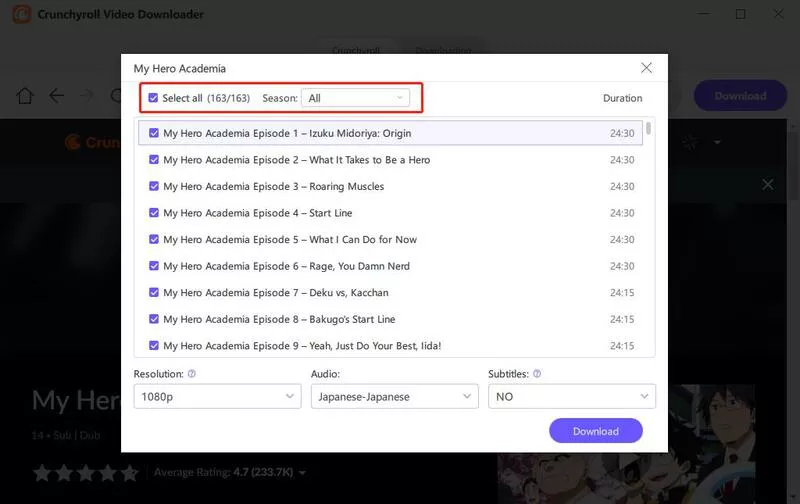
Task: Go back with the left arrow icon
Action: [56, 95]
